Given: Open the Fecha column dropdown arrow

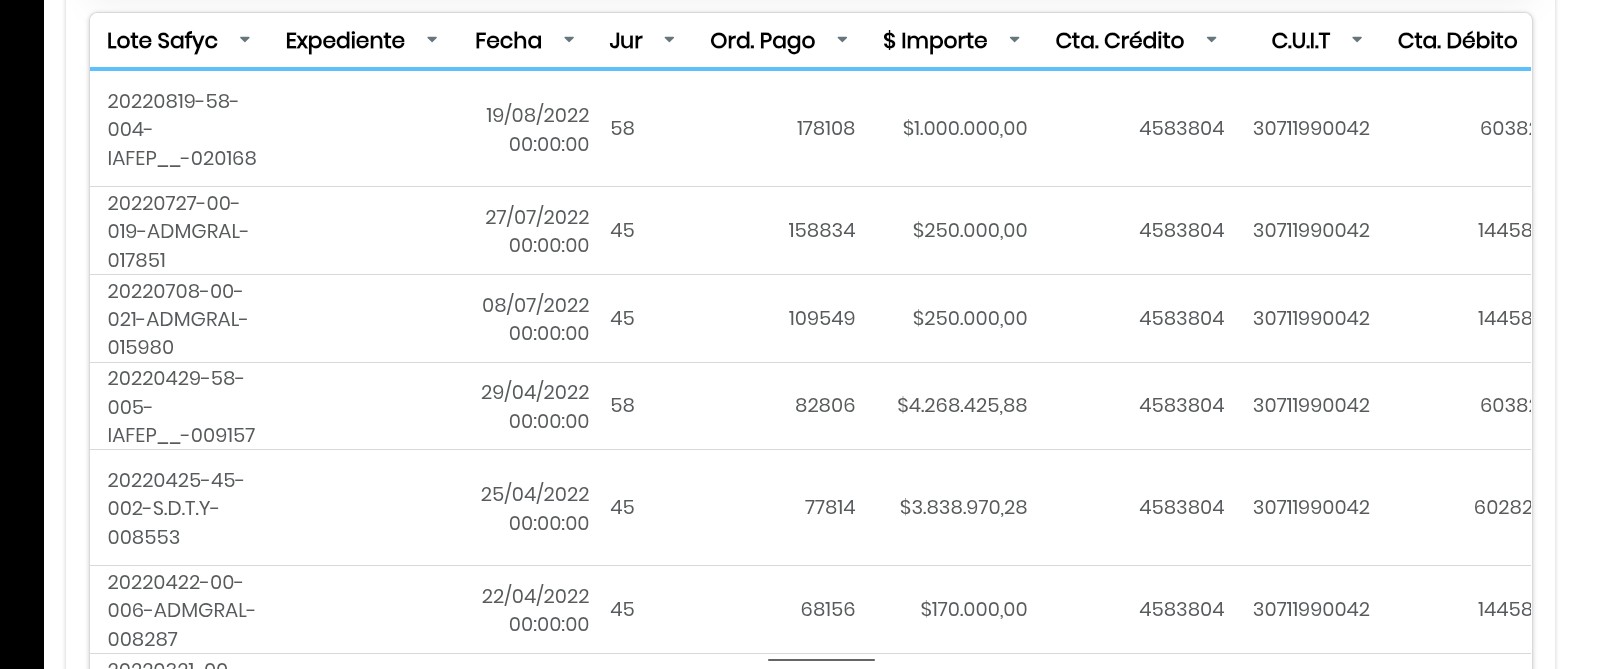Looking at the screenshot, I should 569,41.
